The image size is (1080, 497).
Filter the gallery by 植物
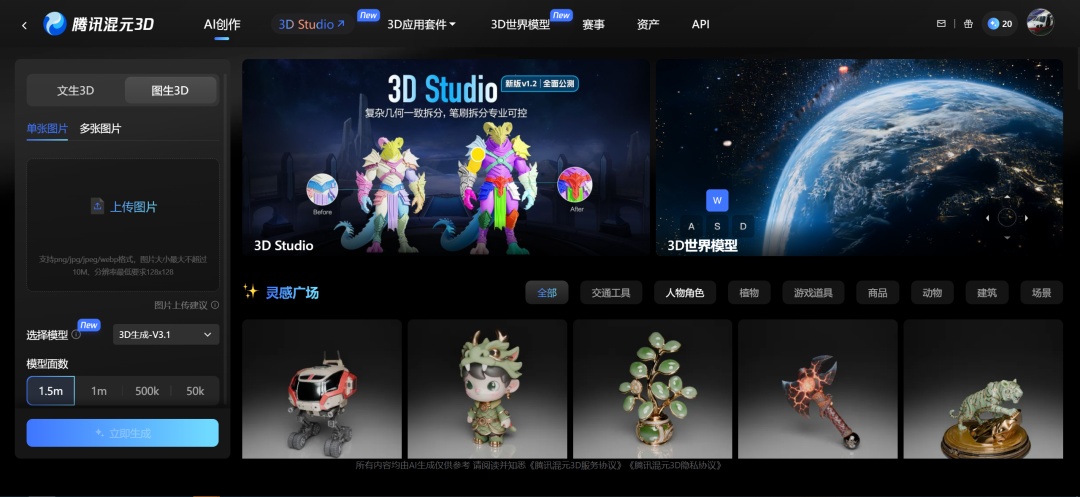749,293
